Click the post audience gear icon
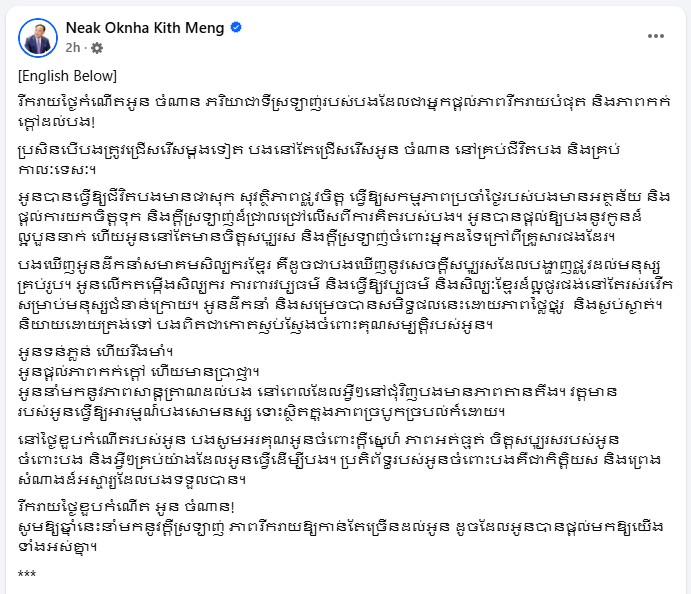The image size is (691, 594). (x=97, y=47)
